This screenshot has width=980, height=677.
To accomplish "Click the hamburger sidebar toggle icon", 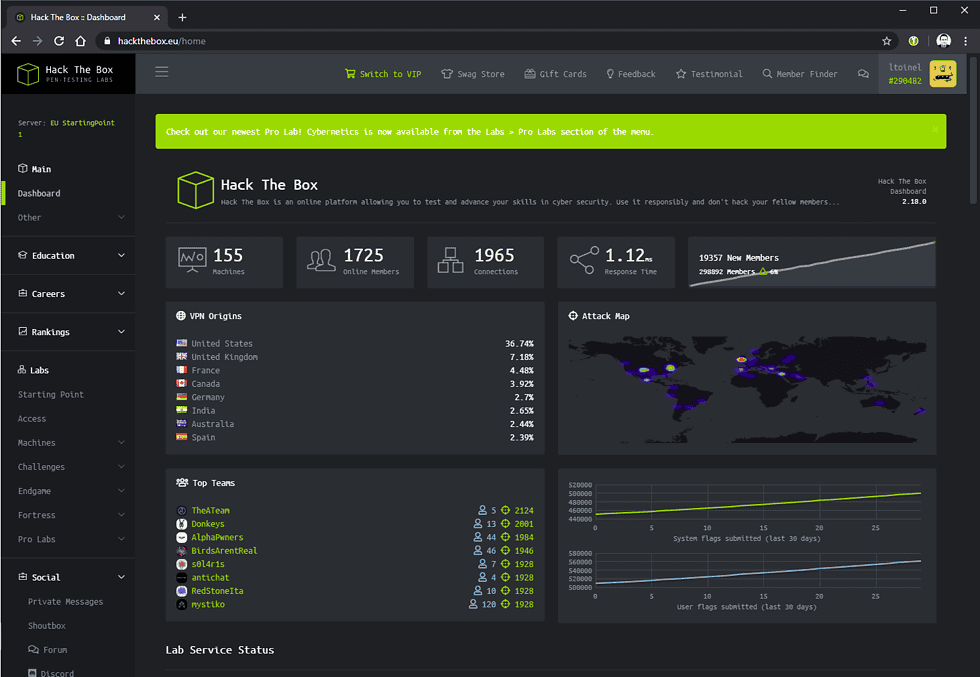I will coord(162,72).
